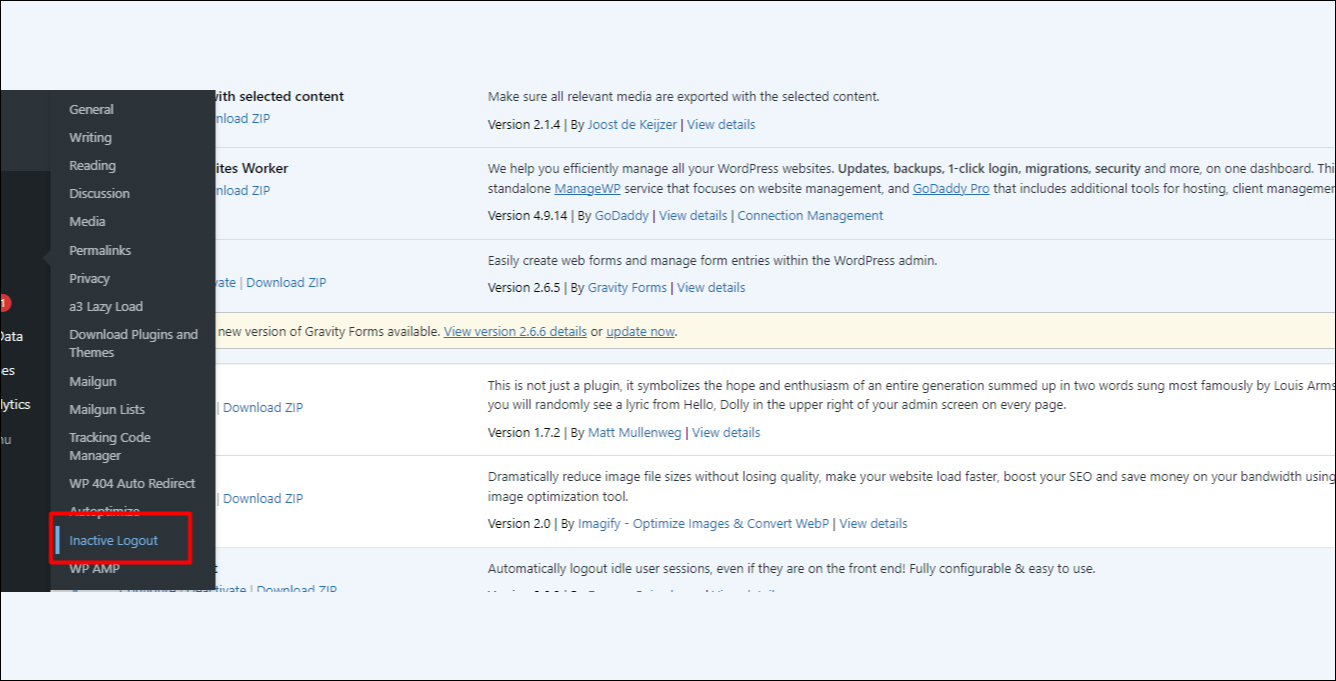Select Reading in the settings submenu
The width and height of the screenshot is (1336, 681).
coord(92,165)
